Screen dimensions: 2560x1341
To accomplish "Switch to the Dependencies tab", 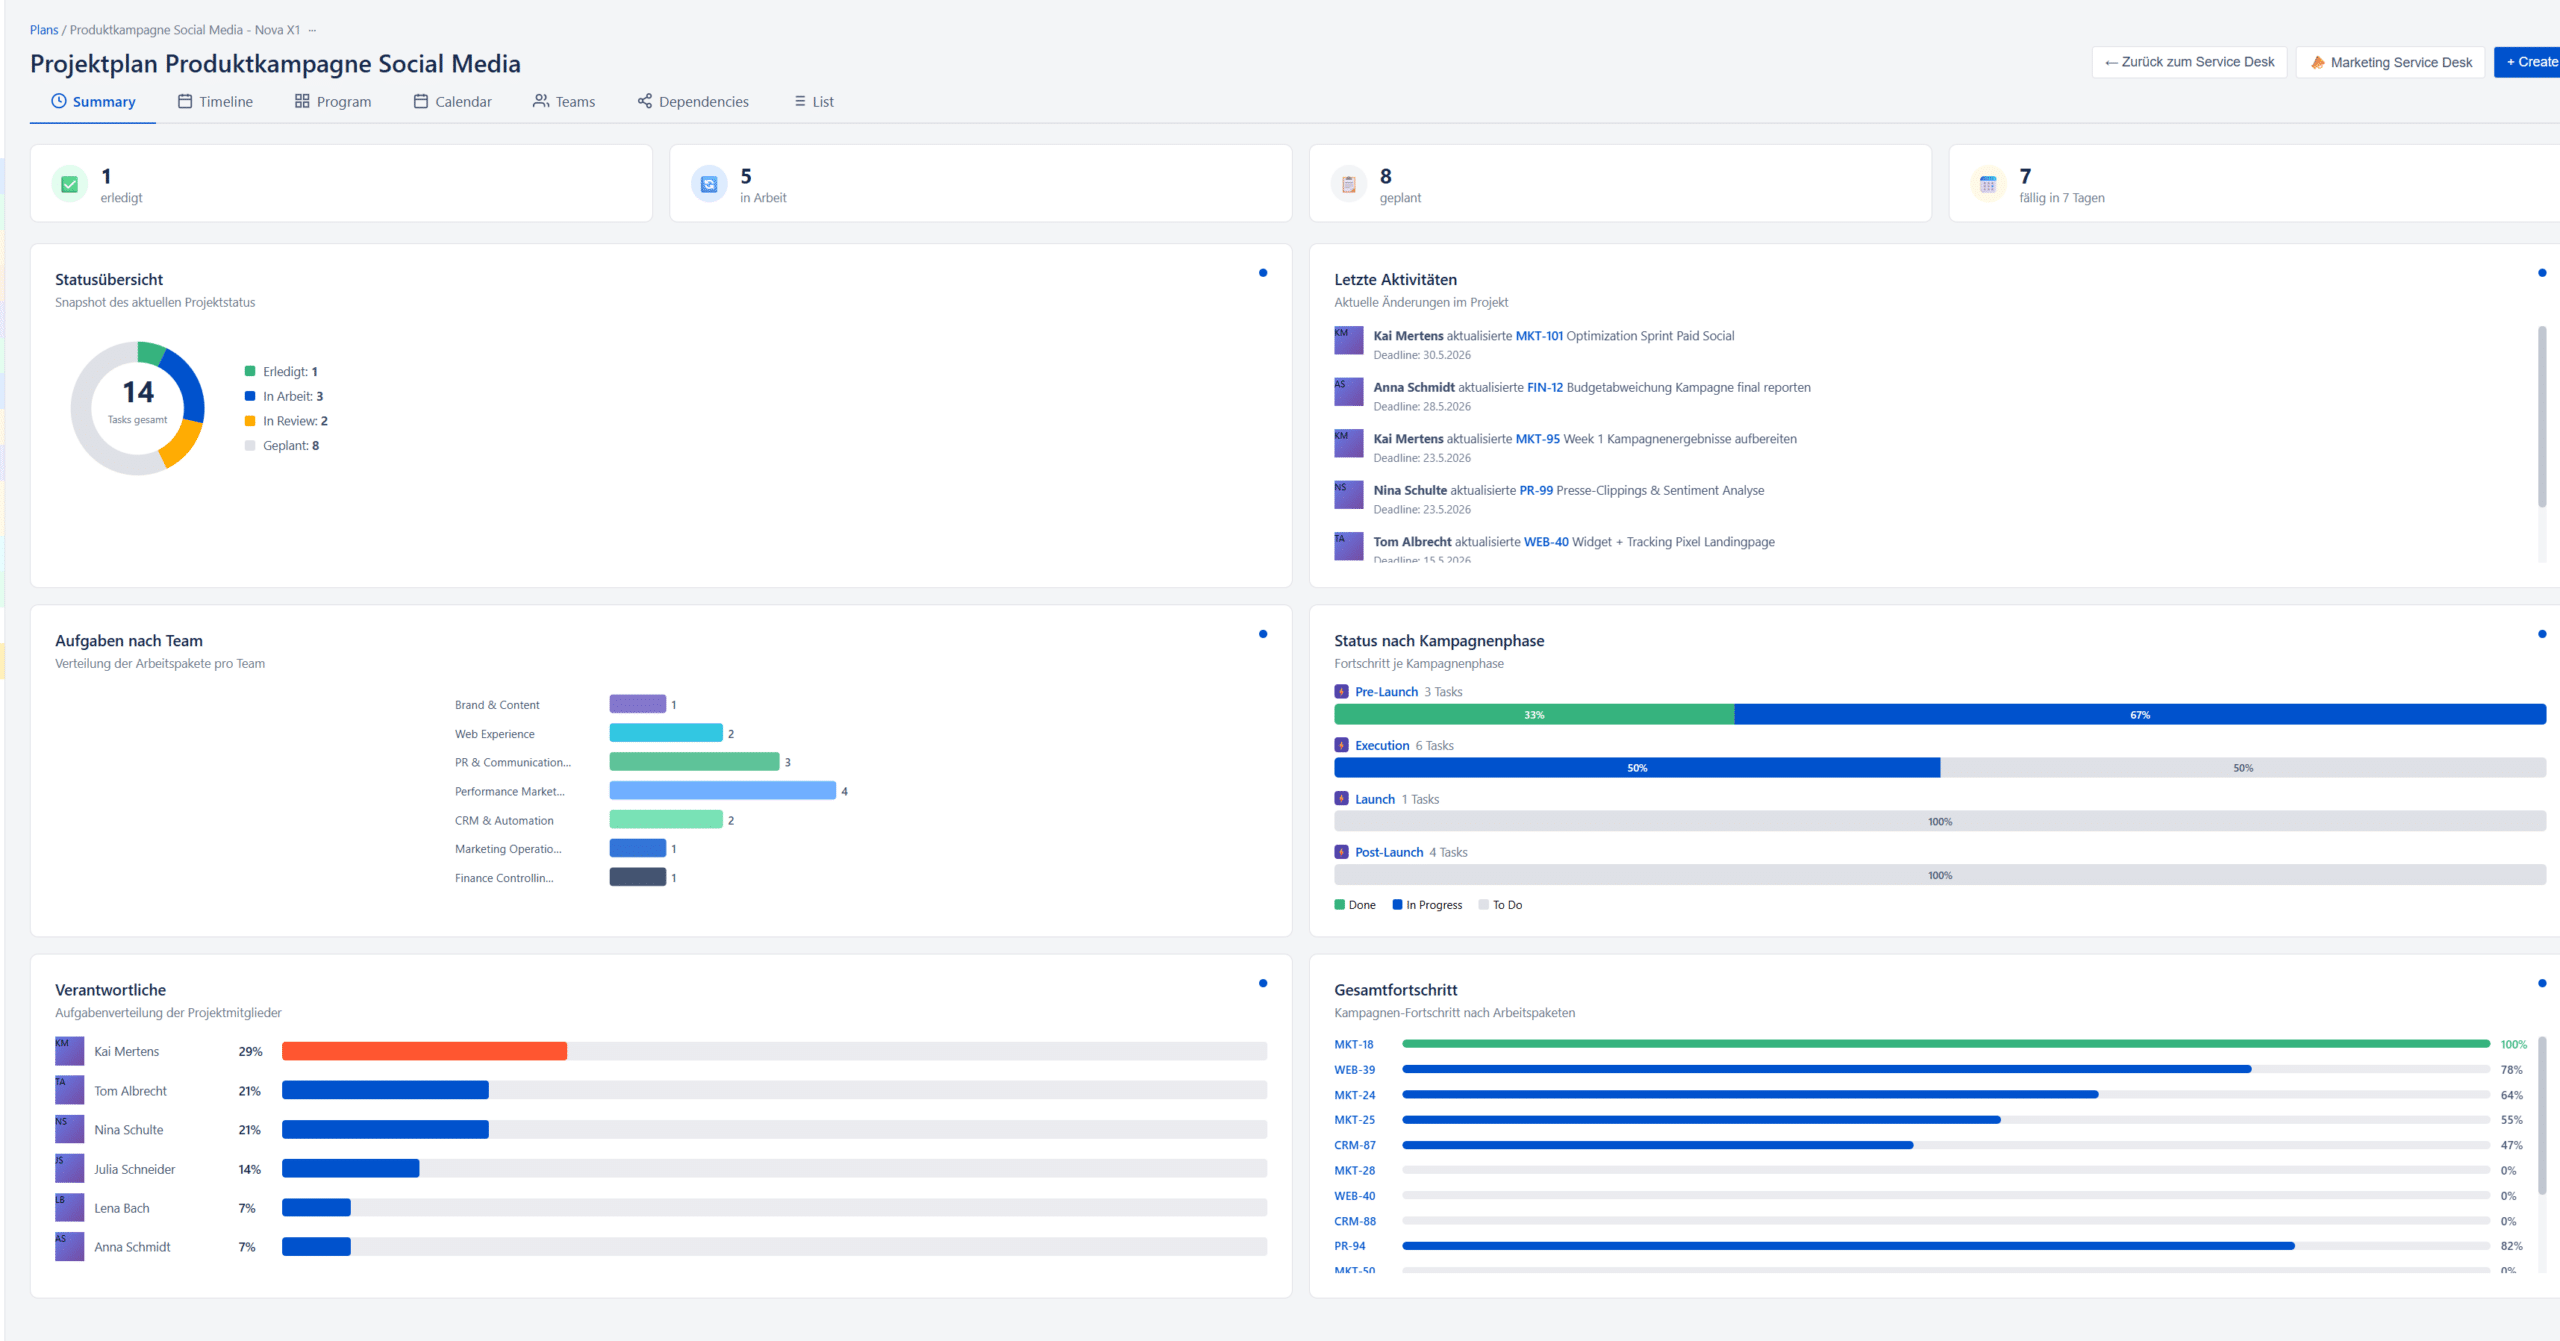I will (x=693, y=102).
